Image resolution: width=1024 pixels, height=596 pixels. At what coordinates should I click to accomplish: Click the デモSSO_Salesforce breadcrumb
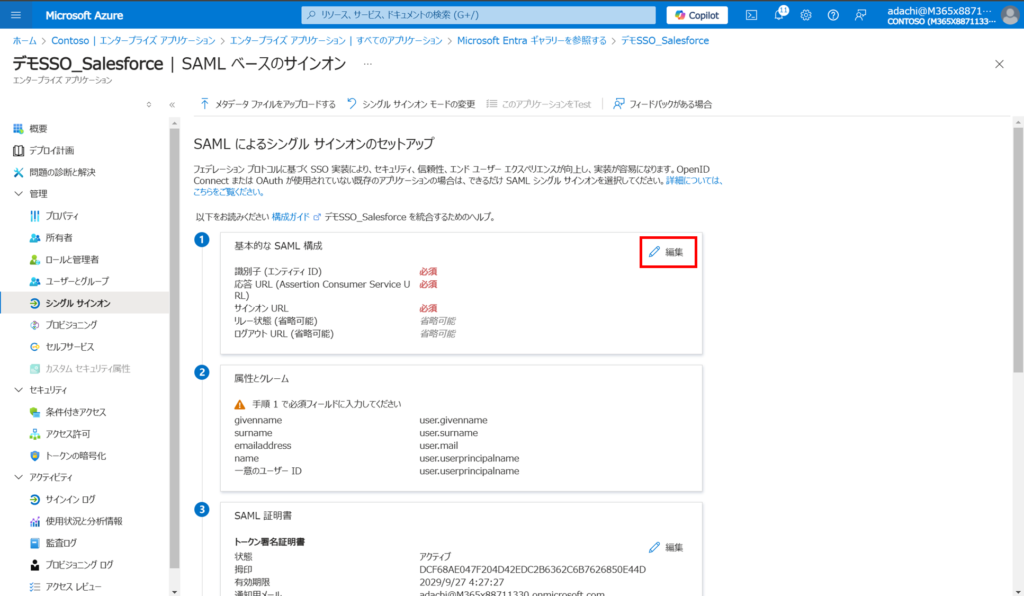pos(665,40)
